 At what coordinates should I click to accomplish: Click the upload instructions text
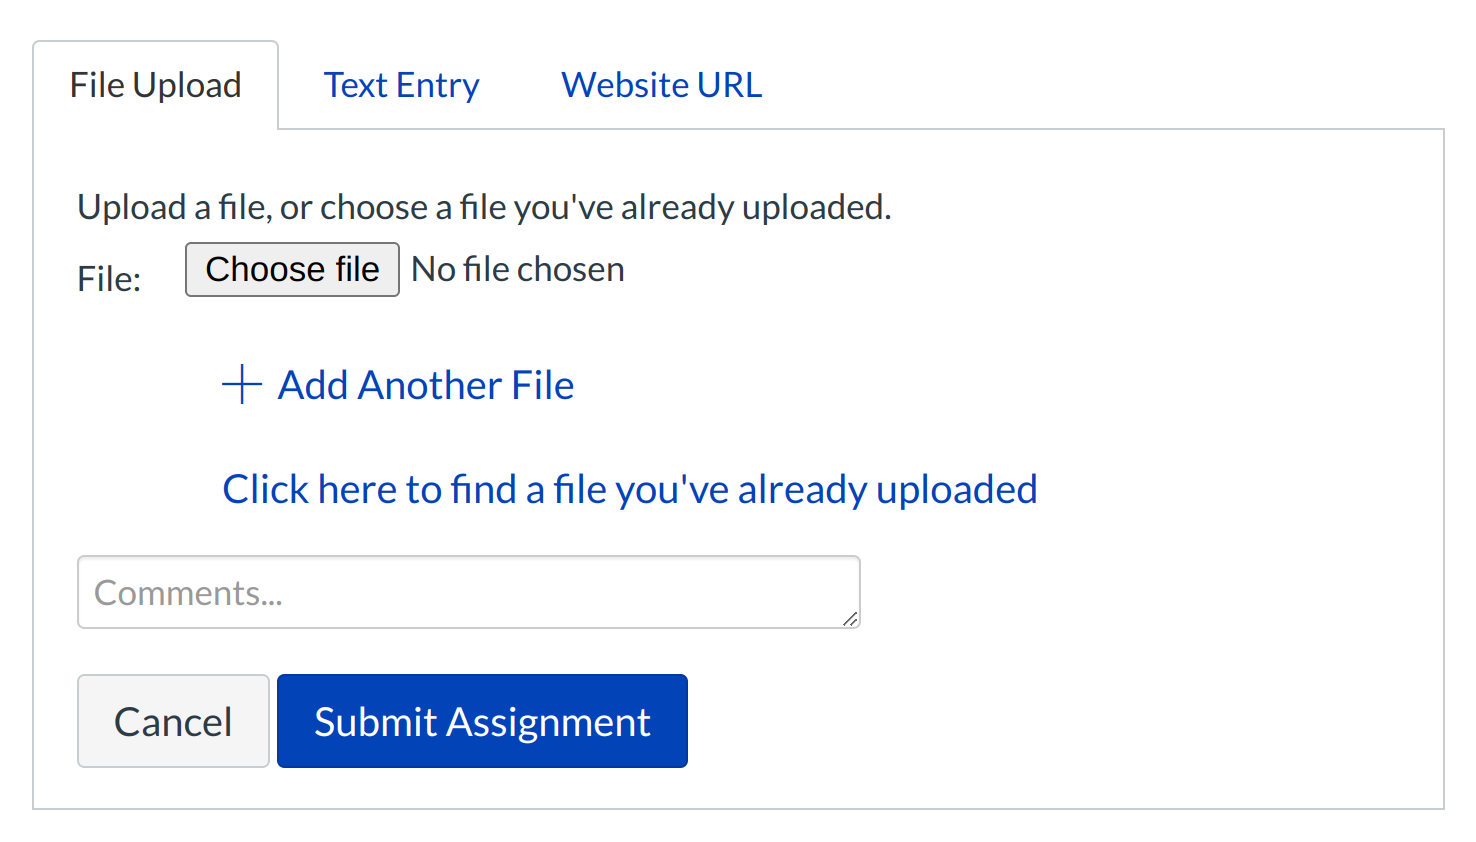coord(484,208)
